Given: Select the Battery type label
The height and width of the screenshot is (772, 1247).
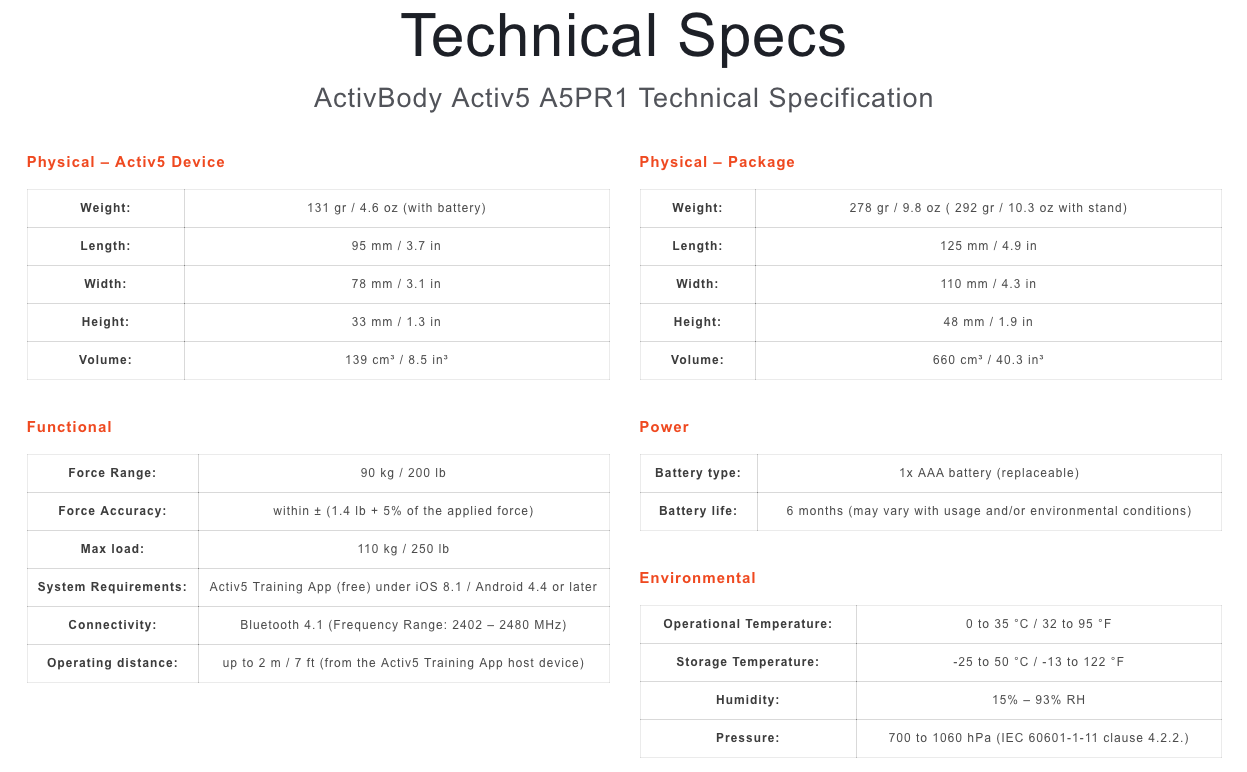Looking at the screenshot, I should [x=698, y=473].
